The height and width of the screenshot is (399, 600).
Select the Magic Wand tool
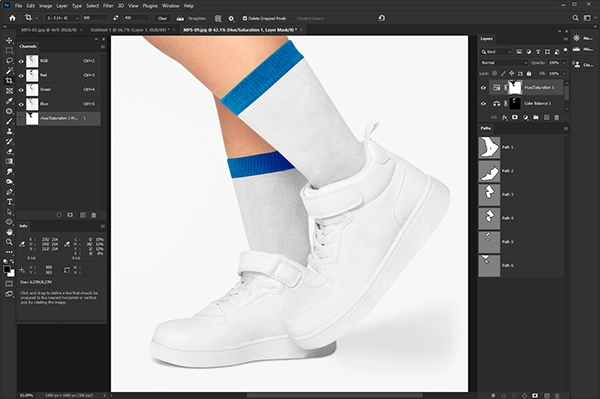9,70
